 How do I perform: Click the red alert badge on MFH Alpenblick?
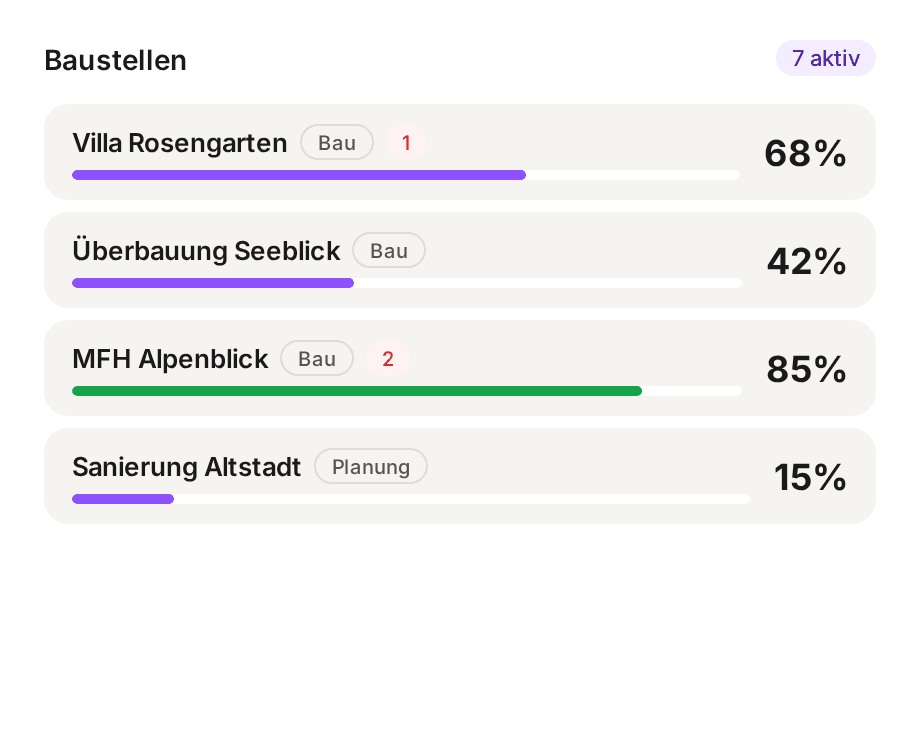coord(388,359)
